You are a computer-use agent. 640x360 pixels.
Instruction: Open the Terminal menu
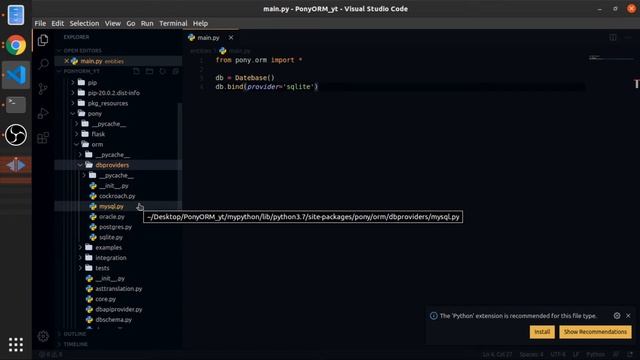click(173, 23)
